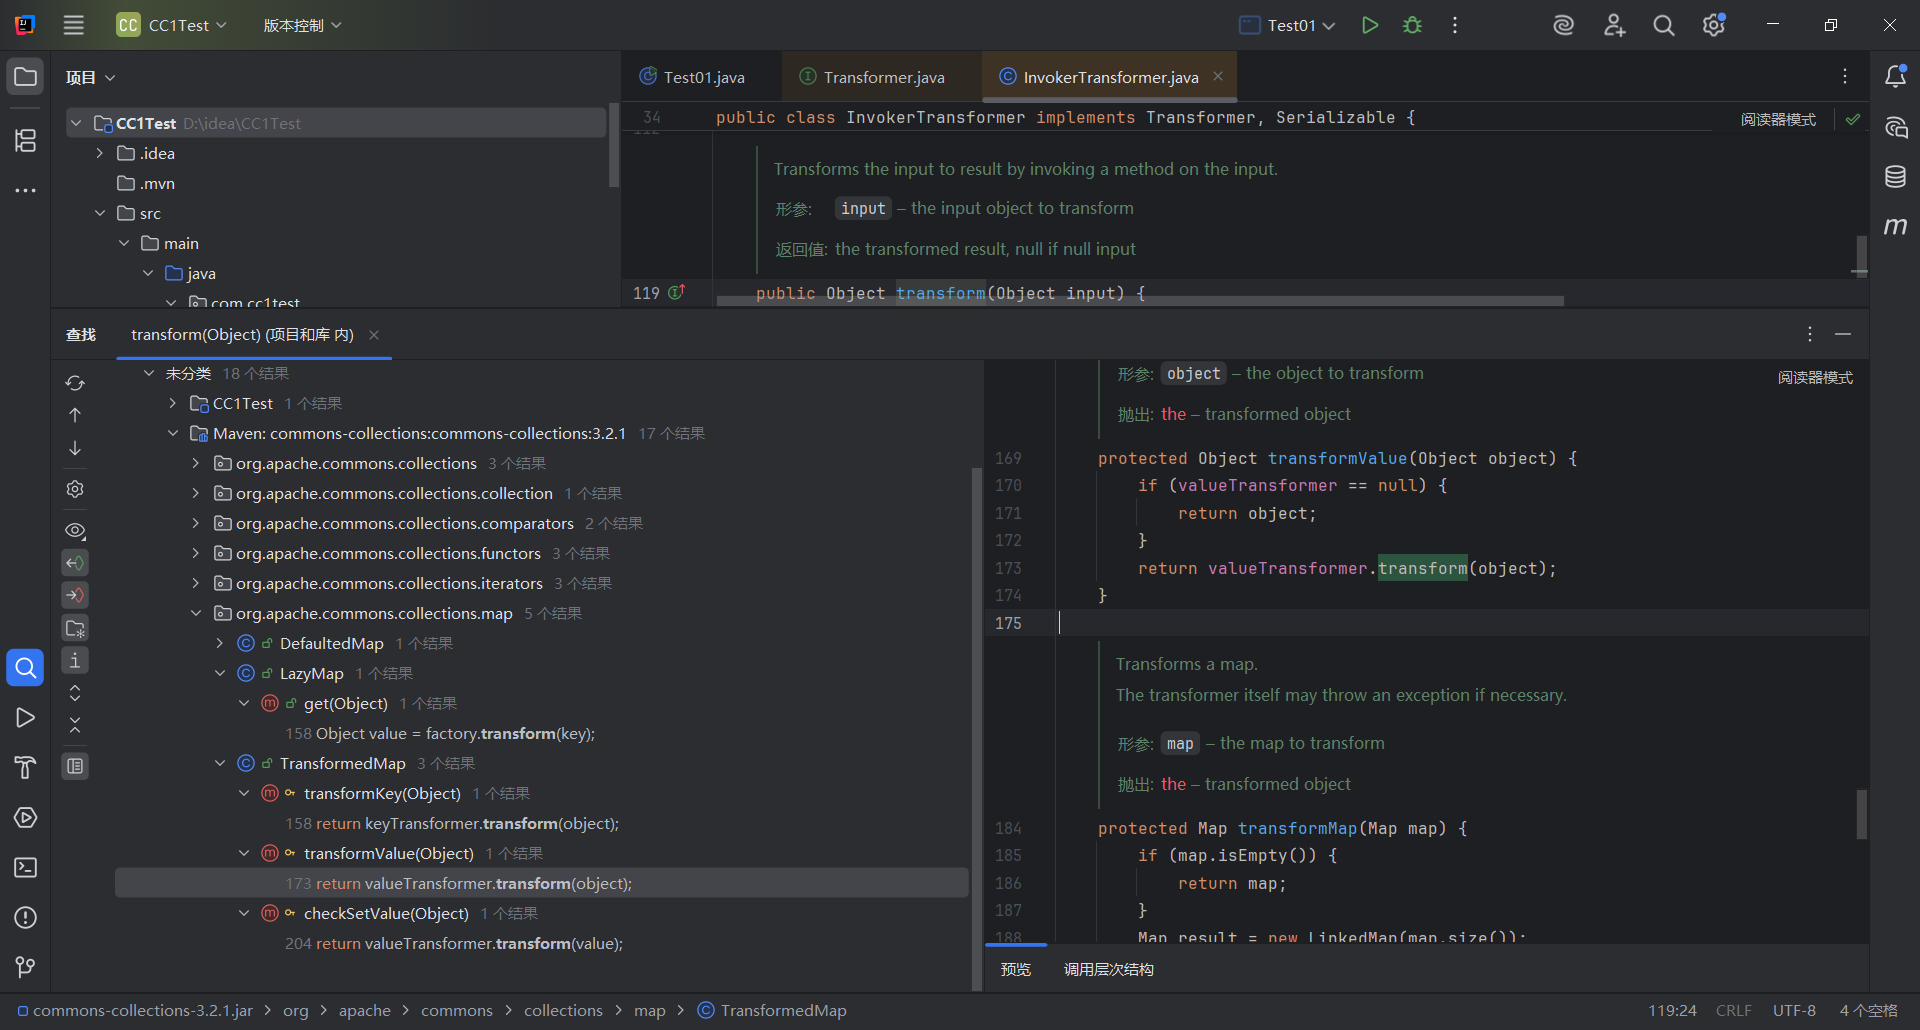
Task: Toggle the preview eye in find panel
Action: pos(75,530)
